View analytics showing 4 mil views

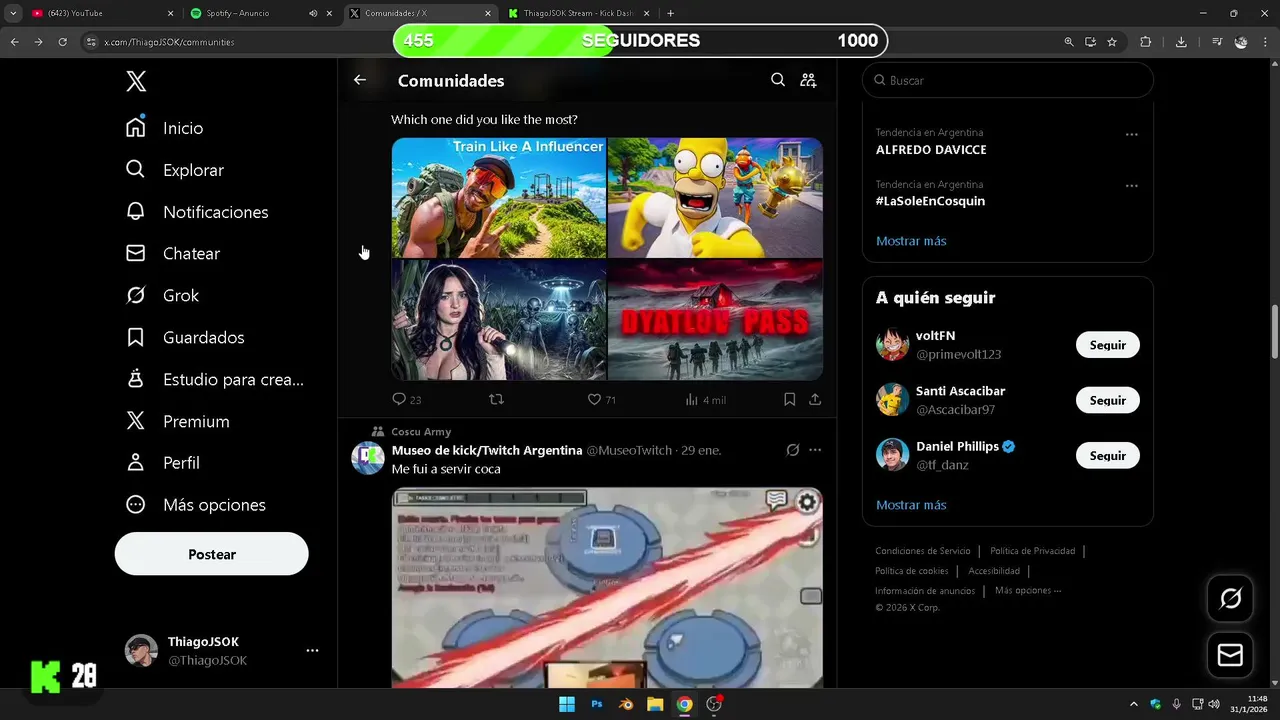[705, 399]
